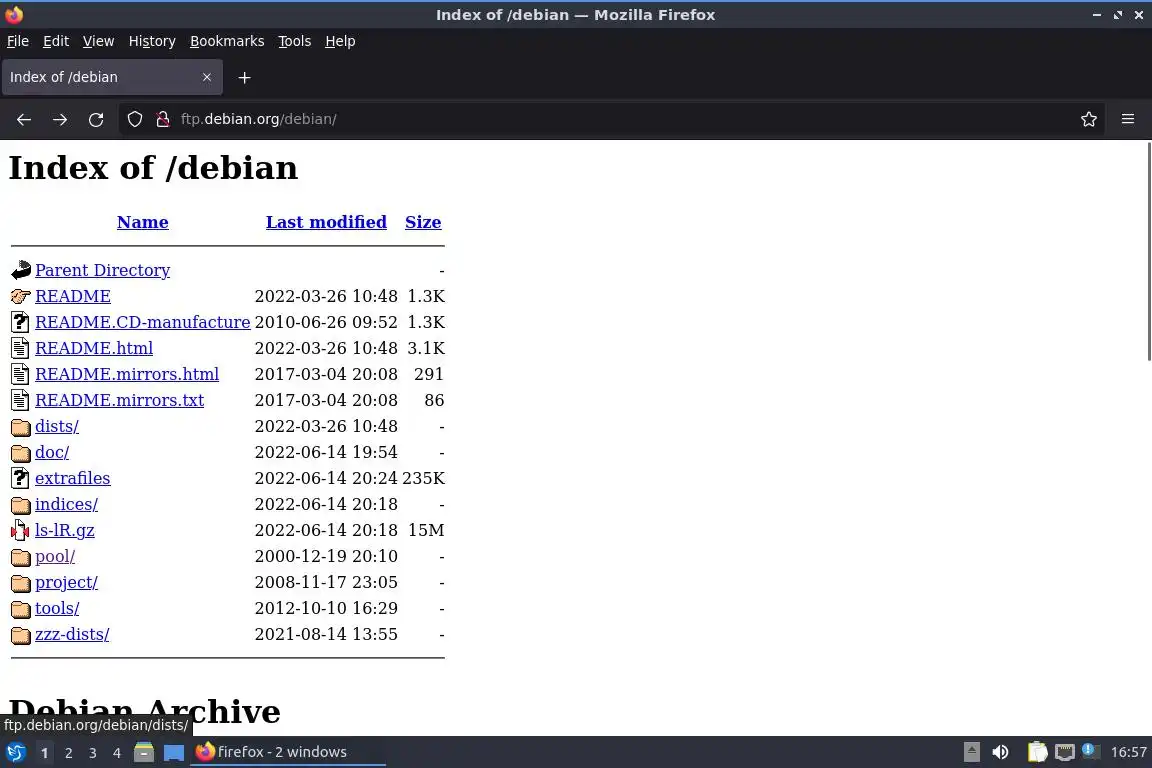The image size is (1152, 768).
Task: Click the page vertical scrollbar
Action: (1148, 251)
